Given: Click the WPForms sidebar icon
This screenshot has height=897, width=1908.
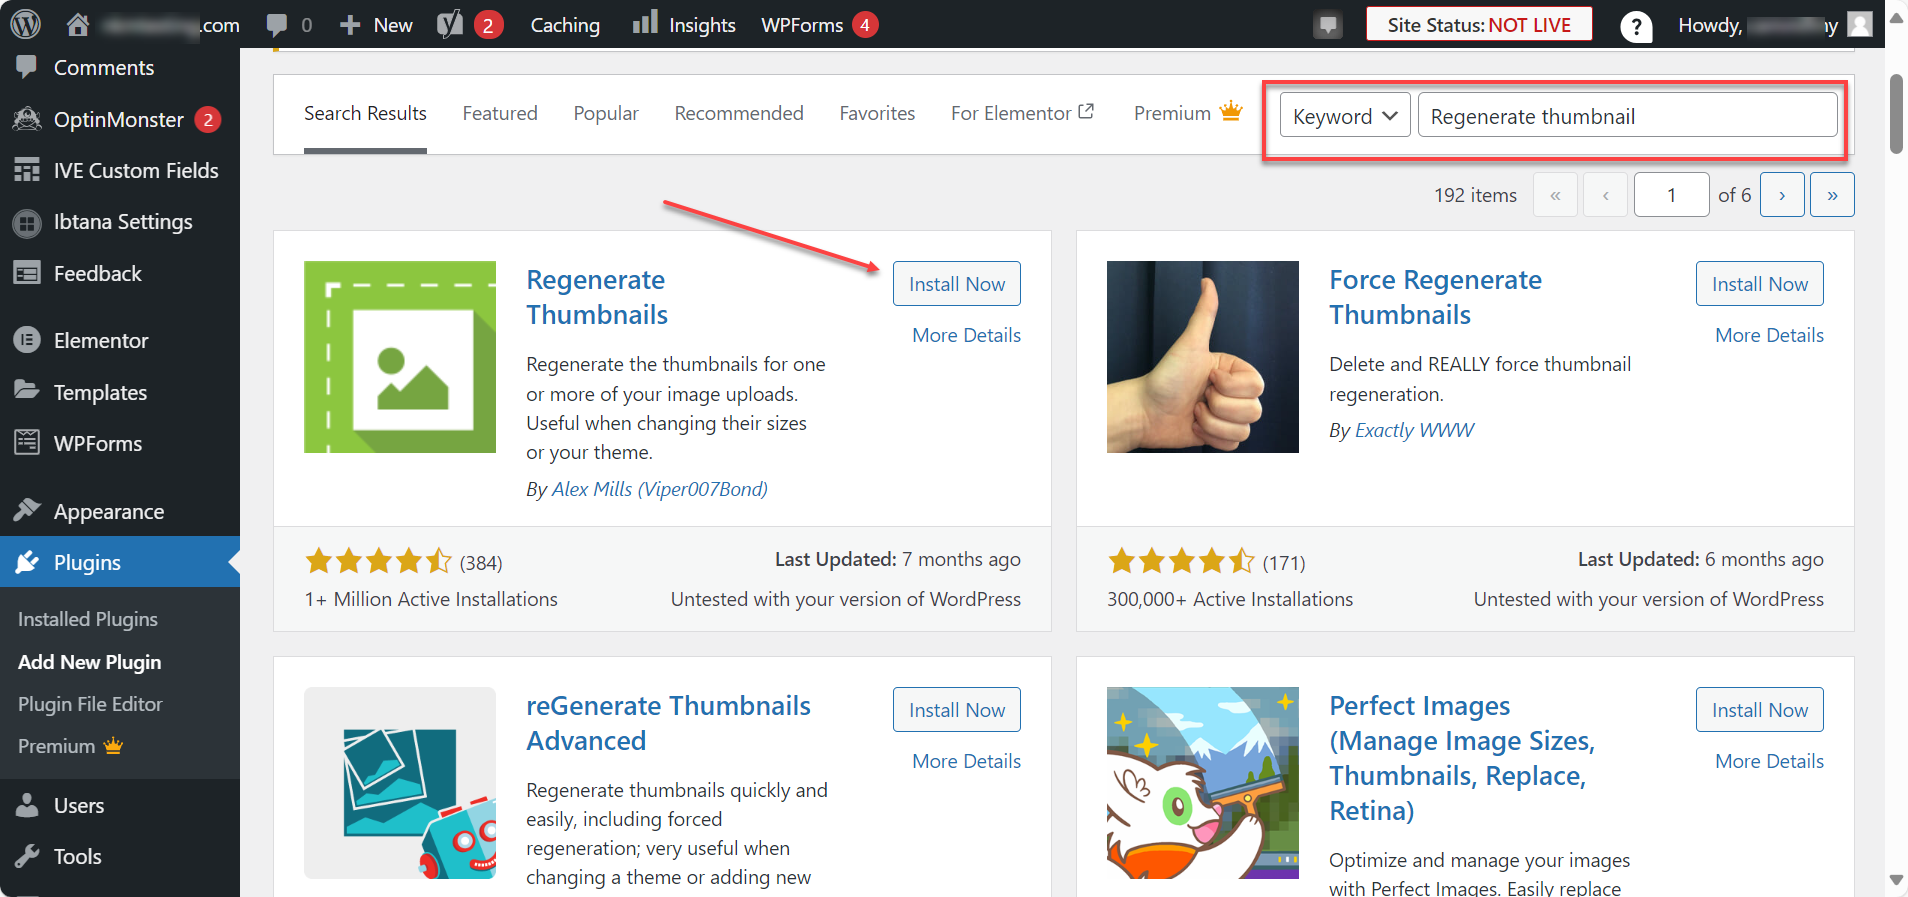Looking at the screenshot, I should tap(27, 442).
